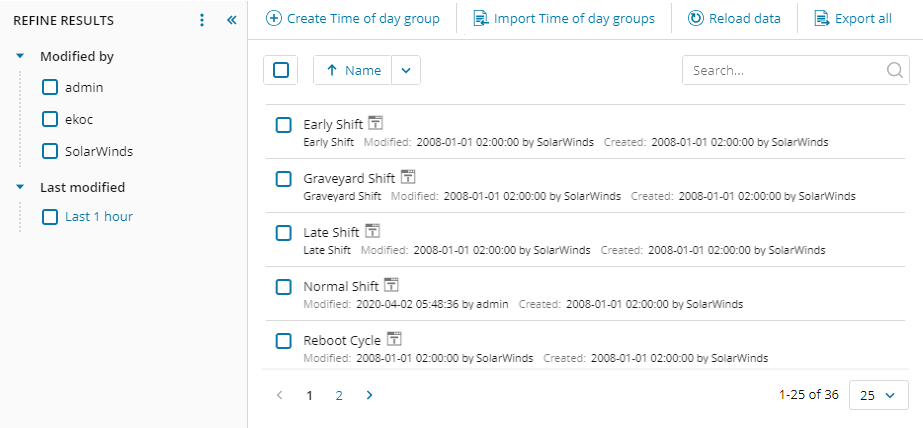923x428 pixels.
Task: Click the schedule icon next to Early Shift
Action: pos(376,123)
